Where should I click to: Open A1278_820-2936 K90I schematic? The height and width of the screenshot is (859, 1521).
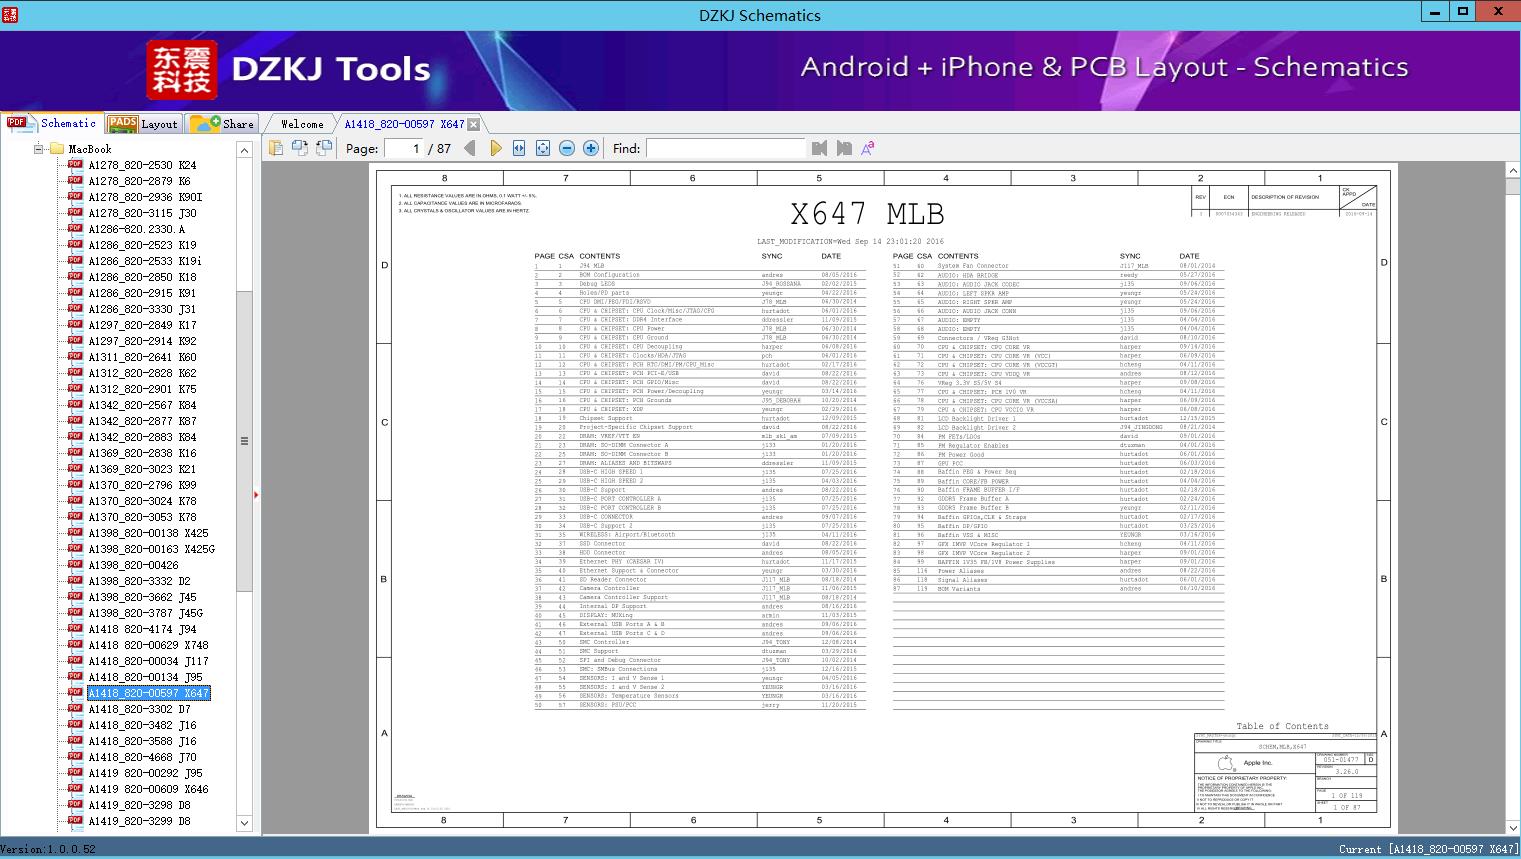[x=145, y=197]
